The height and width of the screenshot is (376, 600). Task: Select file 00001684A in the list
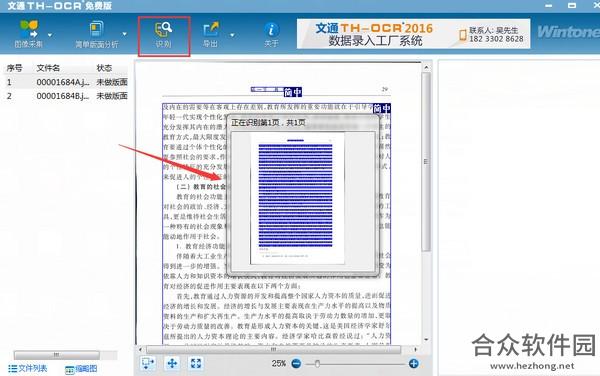pyautogui.click(x=66, y=82)
